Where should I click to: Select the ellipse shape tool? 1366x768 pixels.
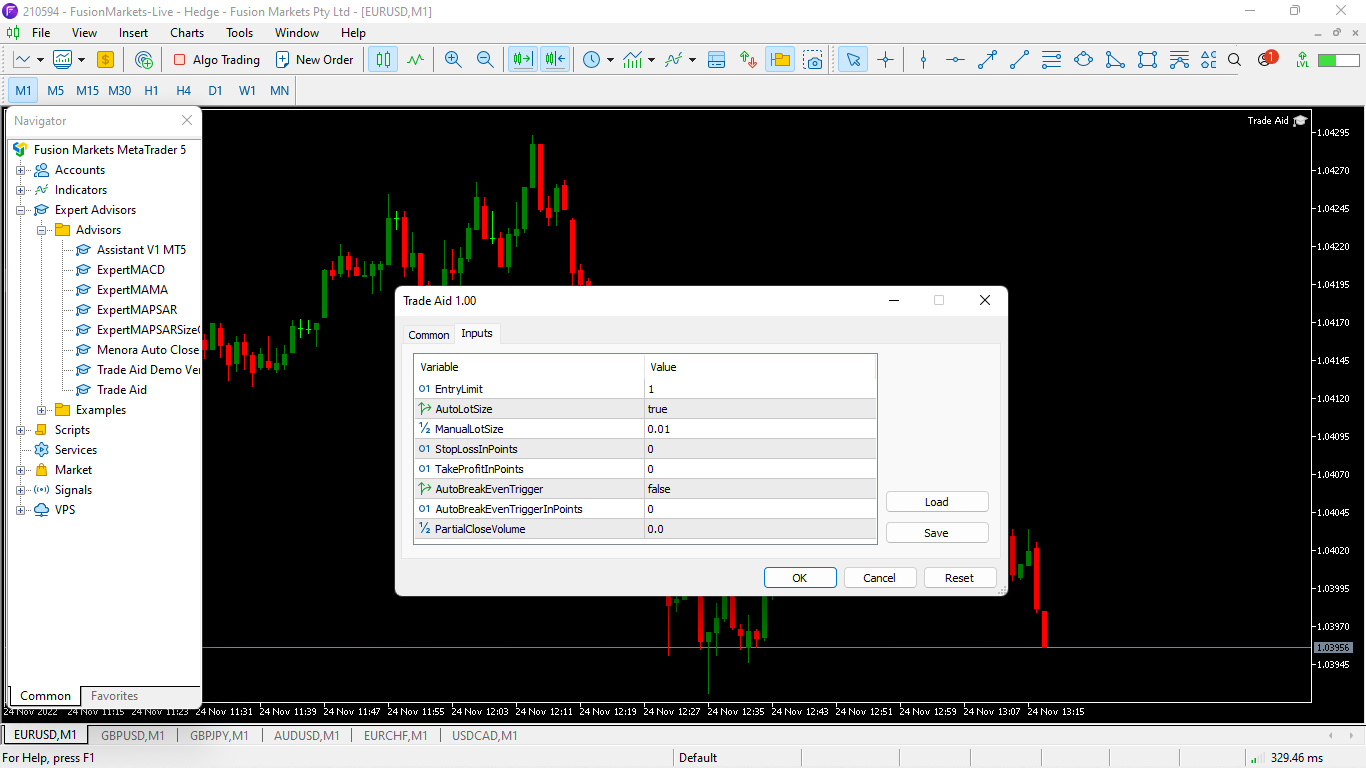tap(1083, 60)
